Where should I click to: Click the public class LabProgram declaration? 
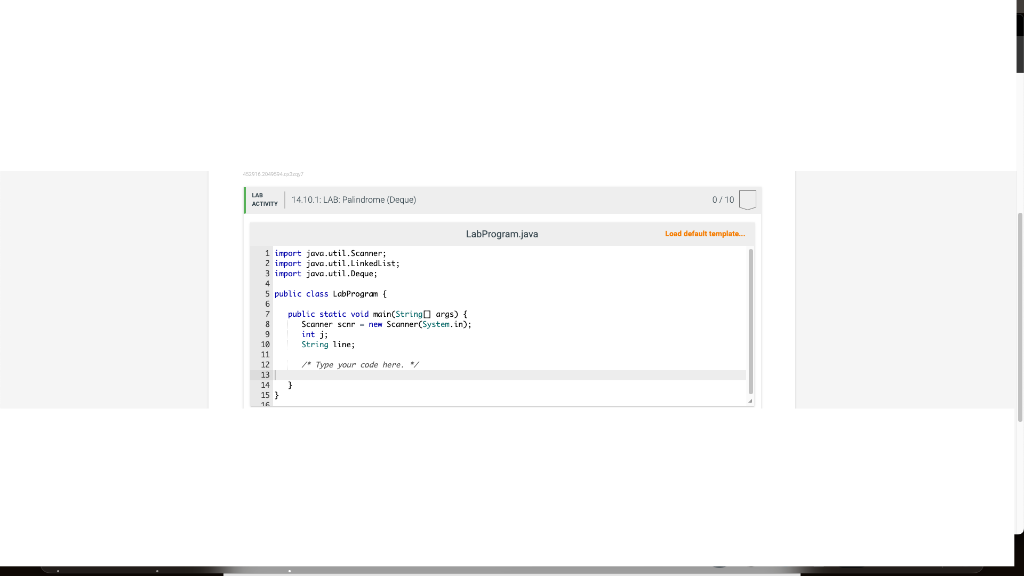[x=330, y=293]
